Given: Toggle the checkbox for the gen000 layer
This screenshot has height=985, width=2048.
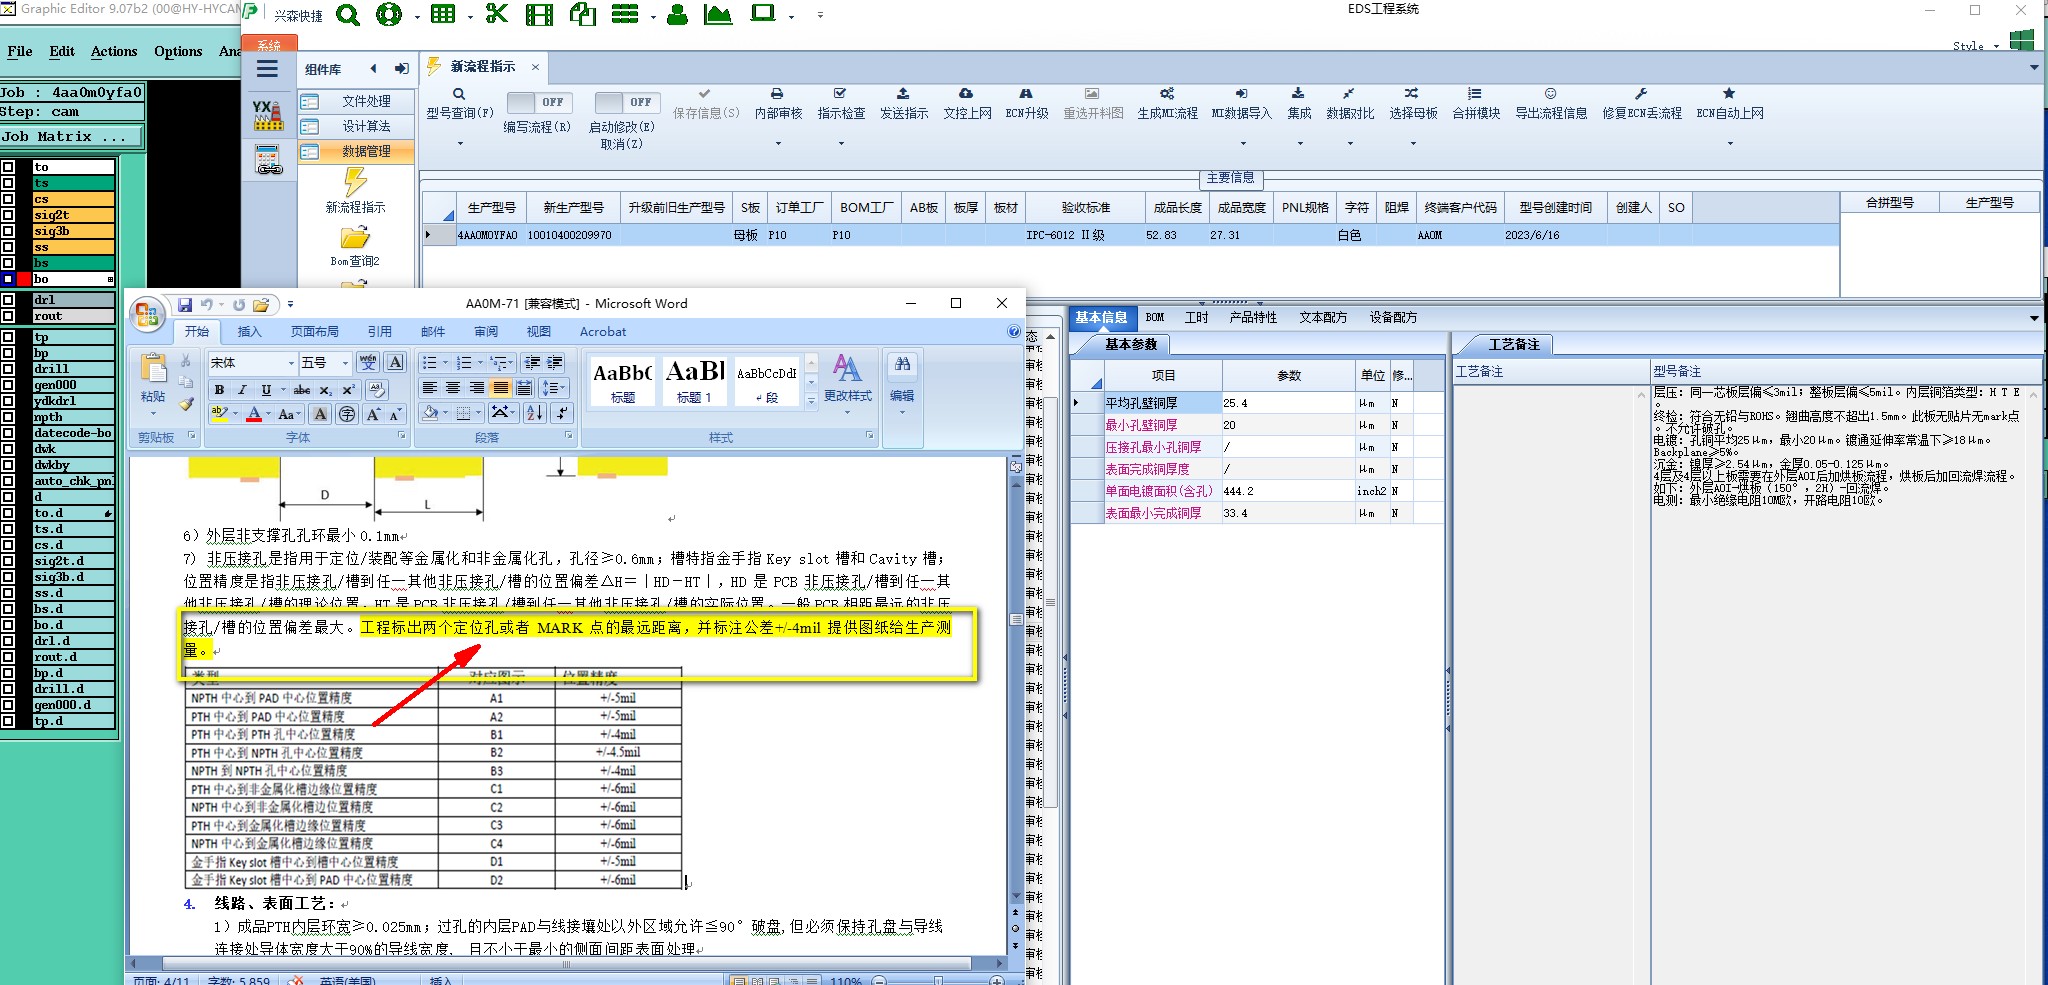Looking at the screenshot, I should pos(8,385).
